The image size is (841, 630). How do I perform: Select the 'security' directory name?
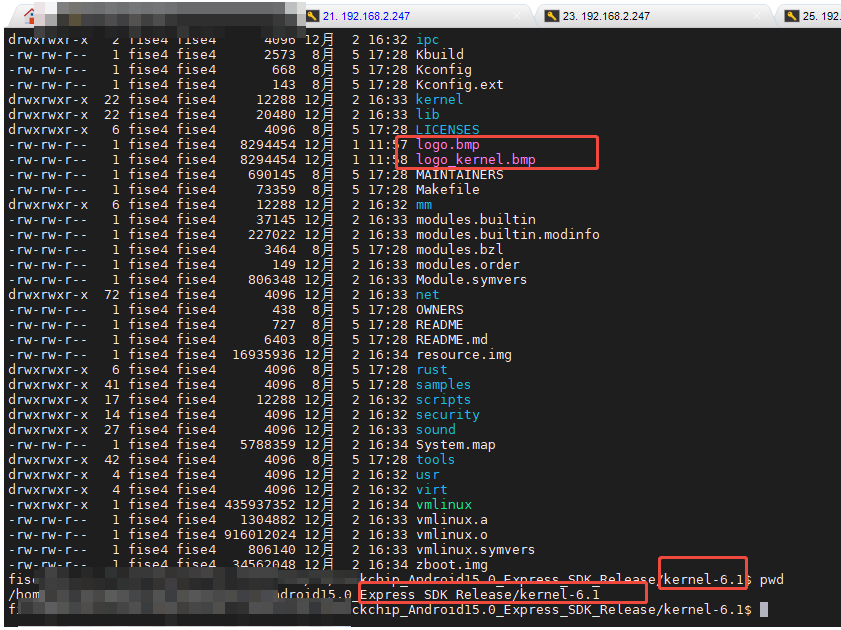pyautogui.click(x=447, y=415)
